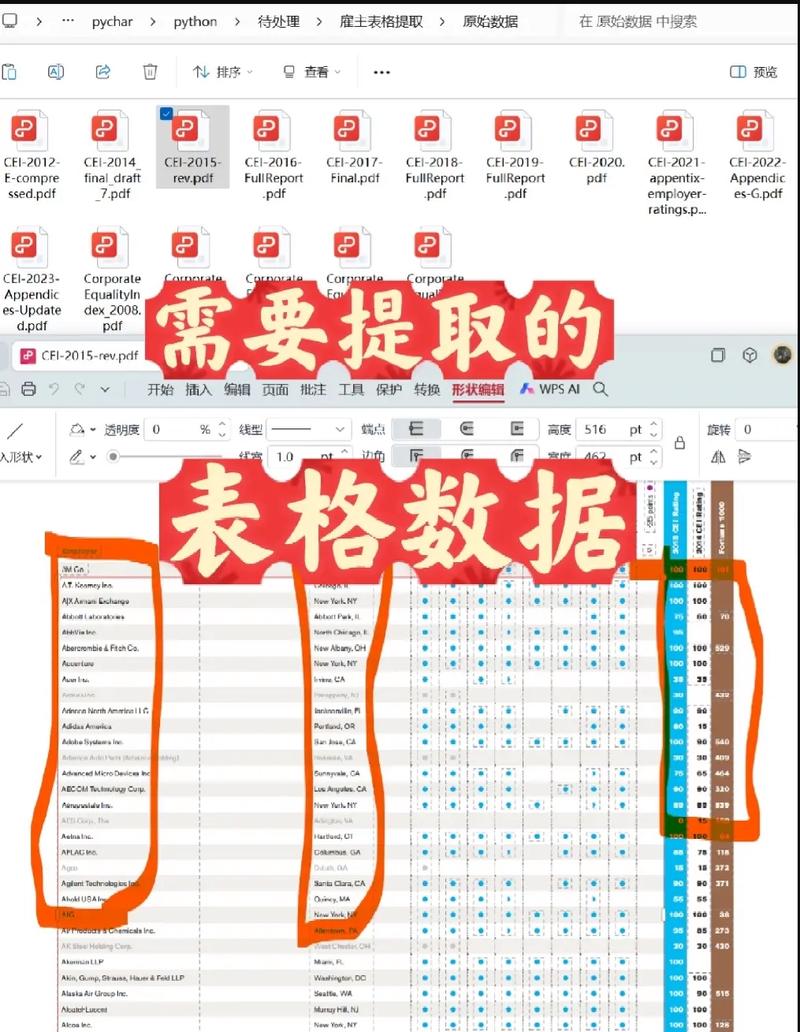Click the share icon in the file toolbar
Screen dimensions: 800x1032
102,72
